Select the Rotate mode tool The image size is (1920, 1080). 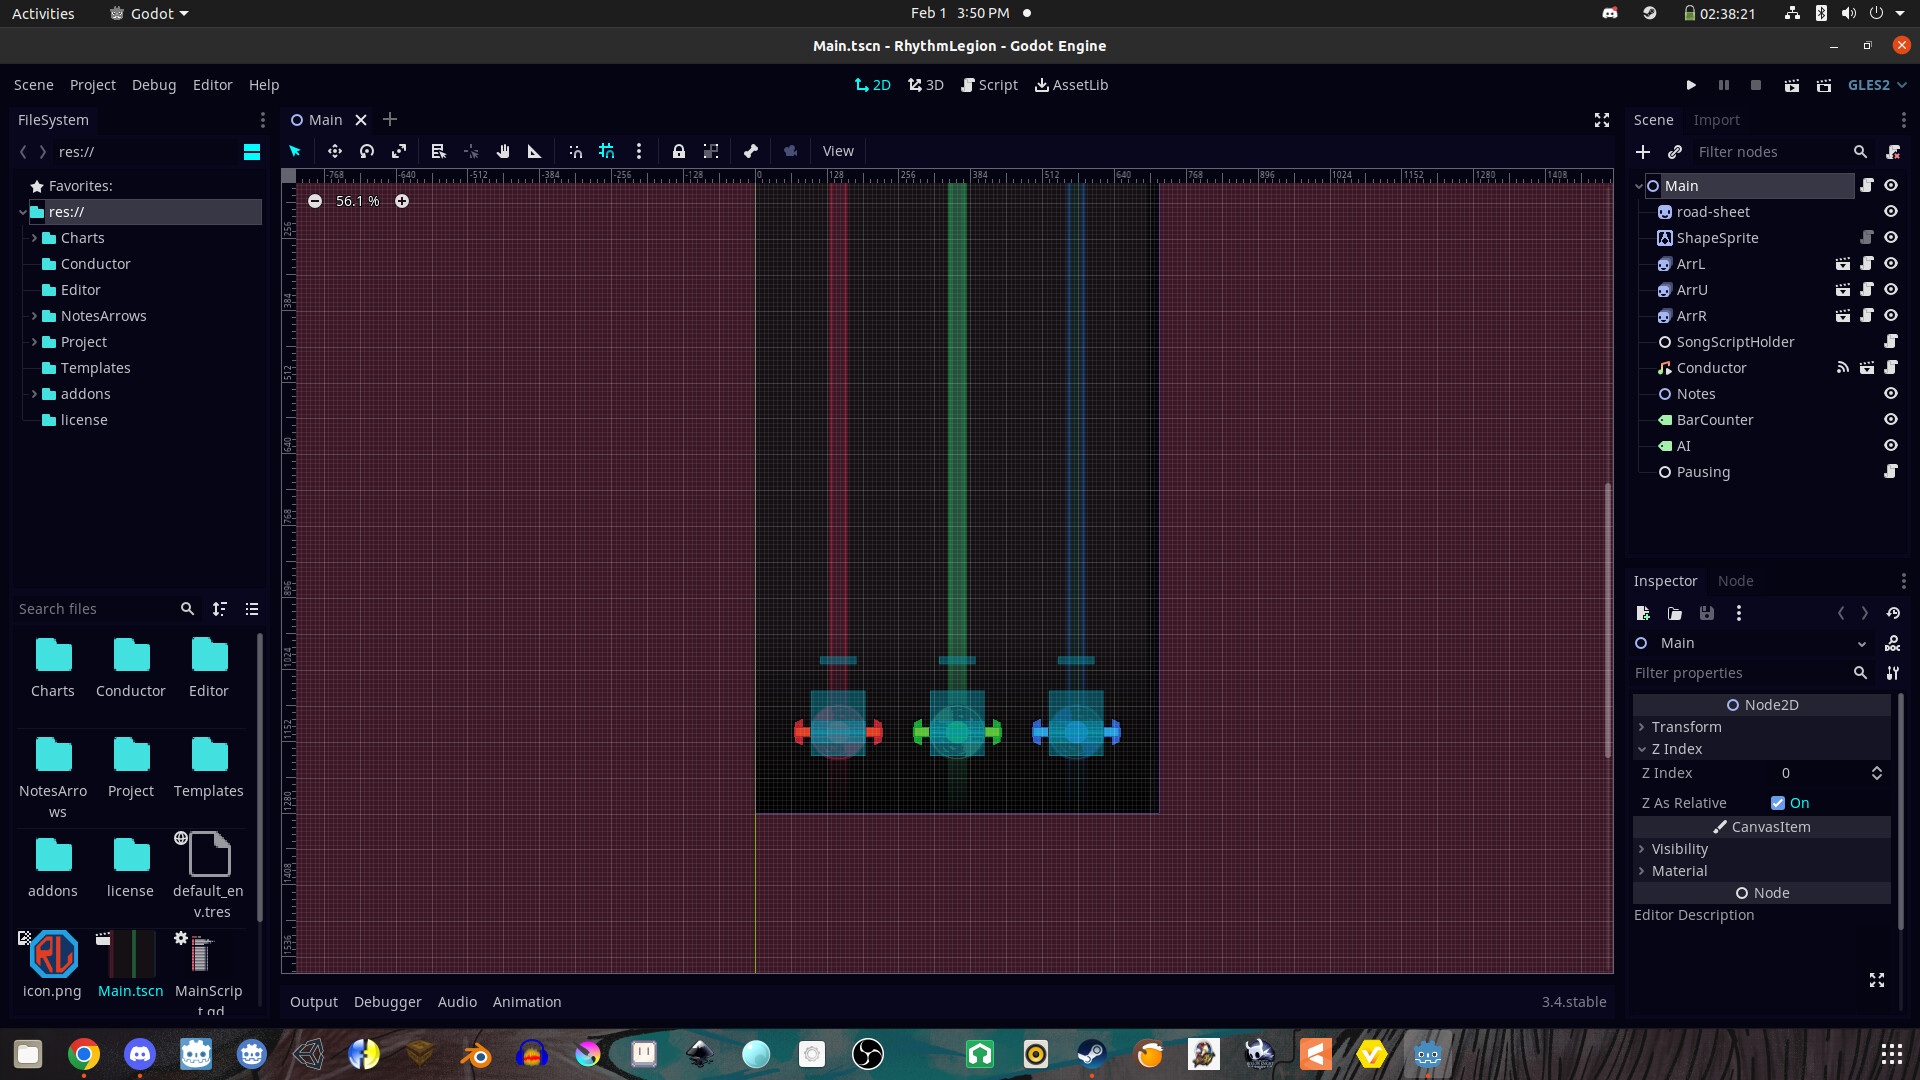(x=367, y=151)
